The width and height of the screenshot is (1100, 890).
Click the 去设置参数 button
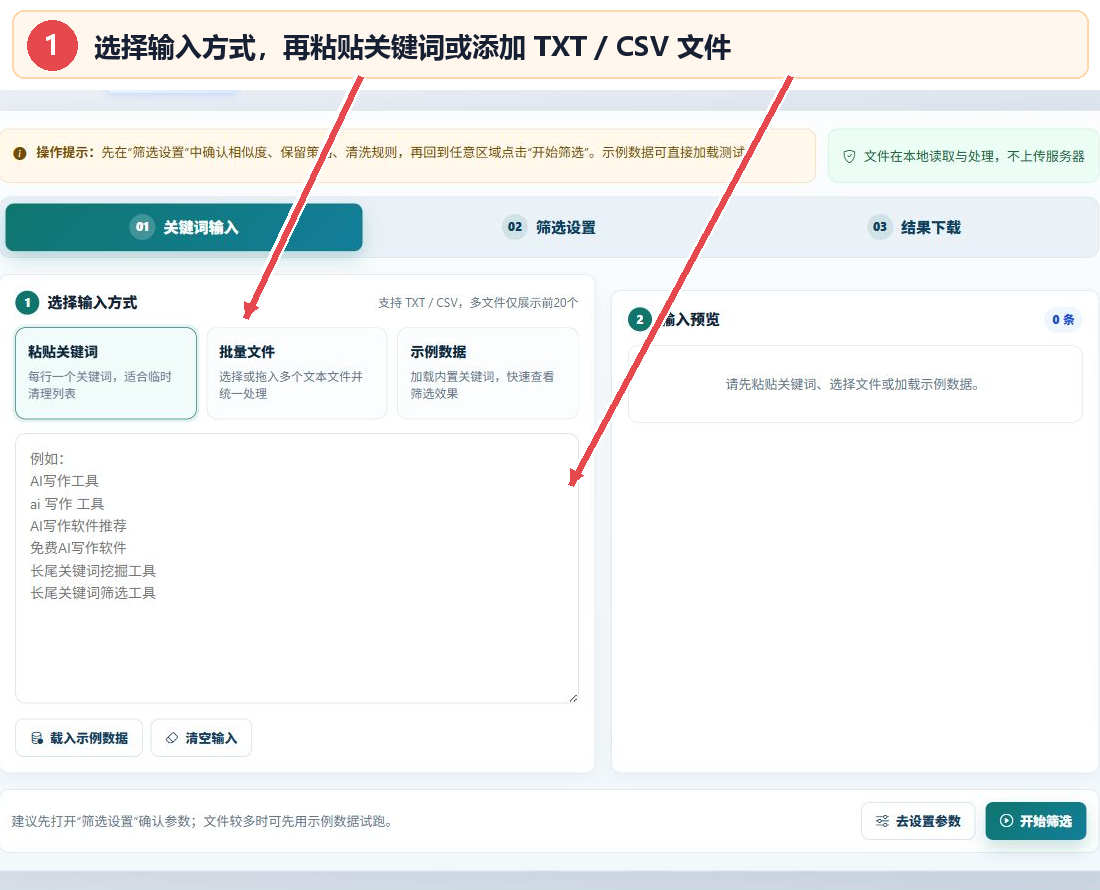click(x=918, y=821)
